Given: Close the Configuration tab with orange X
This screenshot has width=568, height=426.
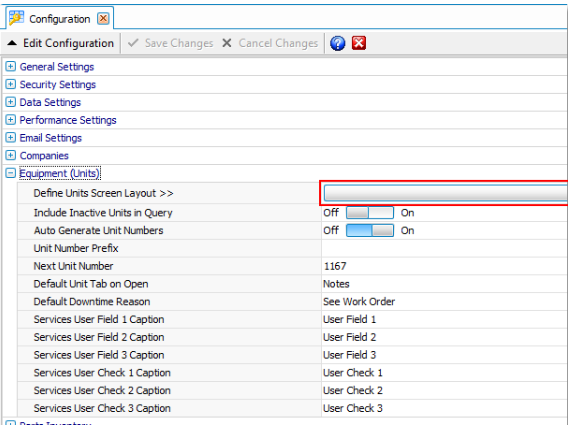Looking at the screenshot, I should 103,18.
